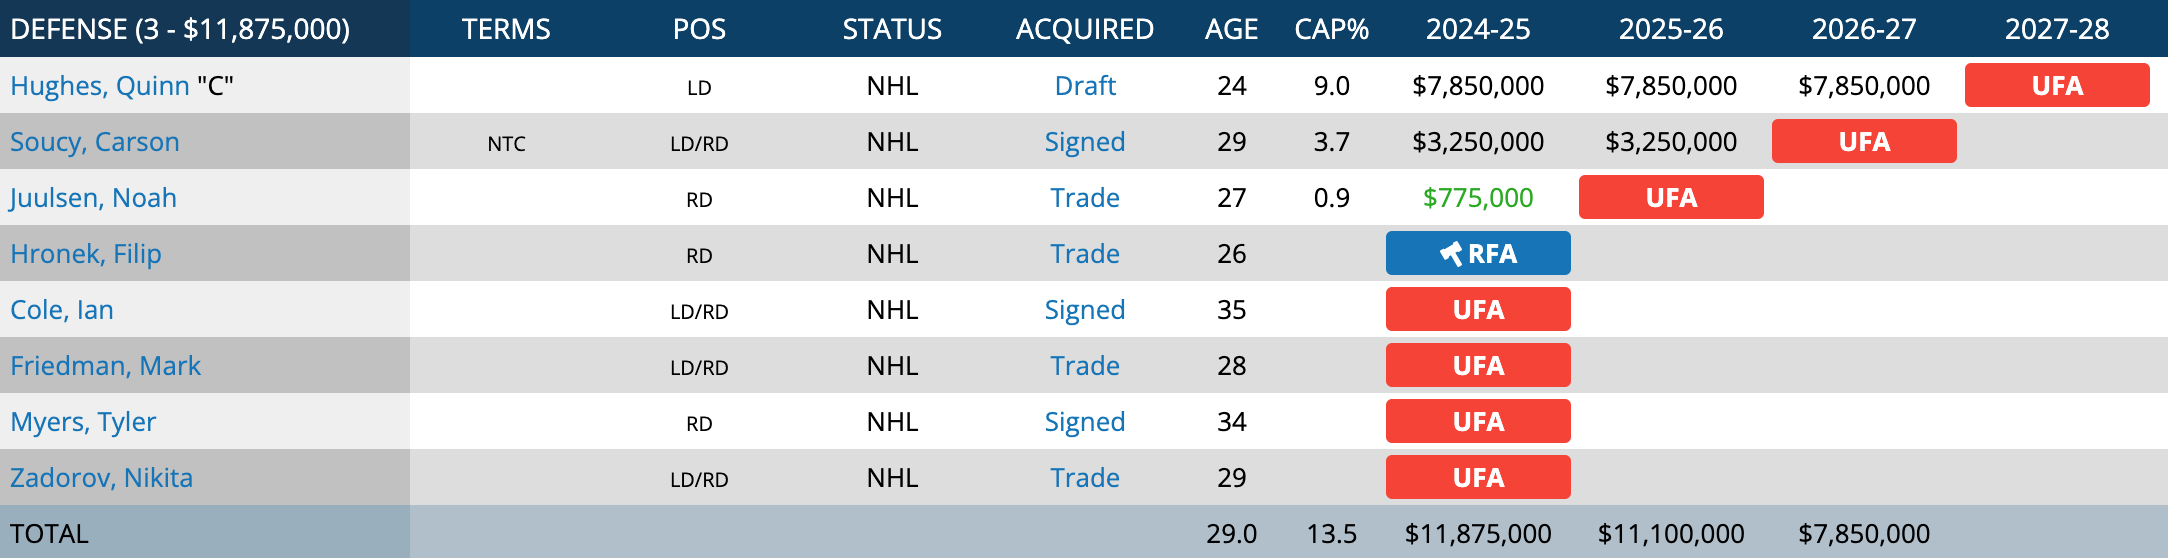The image size is (2168, 558).
Task: Open Tyler Myers player link
Action: [x=83, y=422]
